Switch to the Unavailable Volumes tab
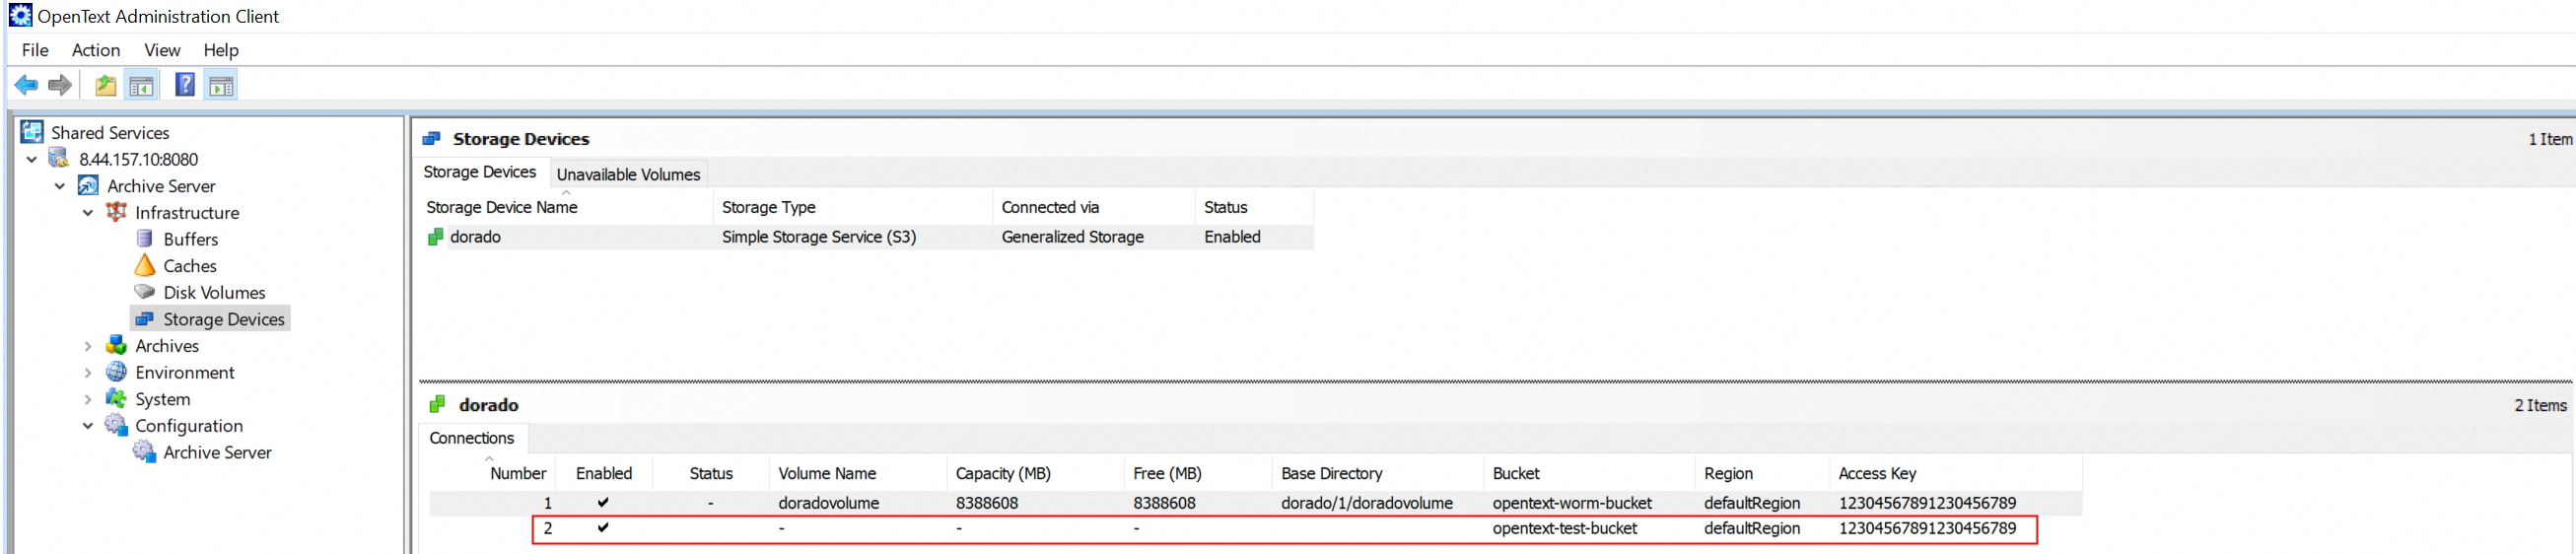 (x=628, y=174)
